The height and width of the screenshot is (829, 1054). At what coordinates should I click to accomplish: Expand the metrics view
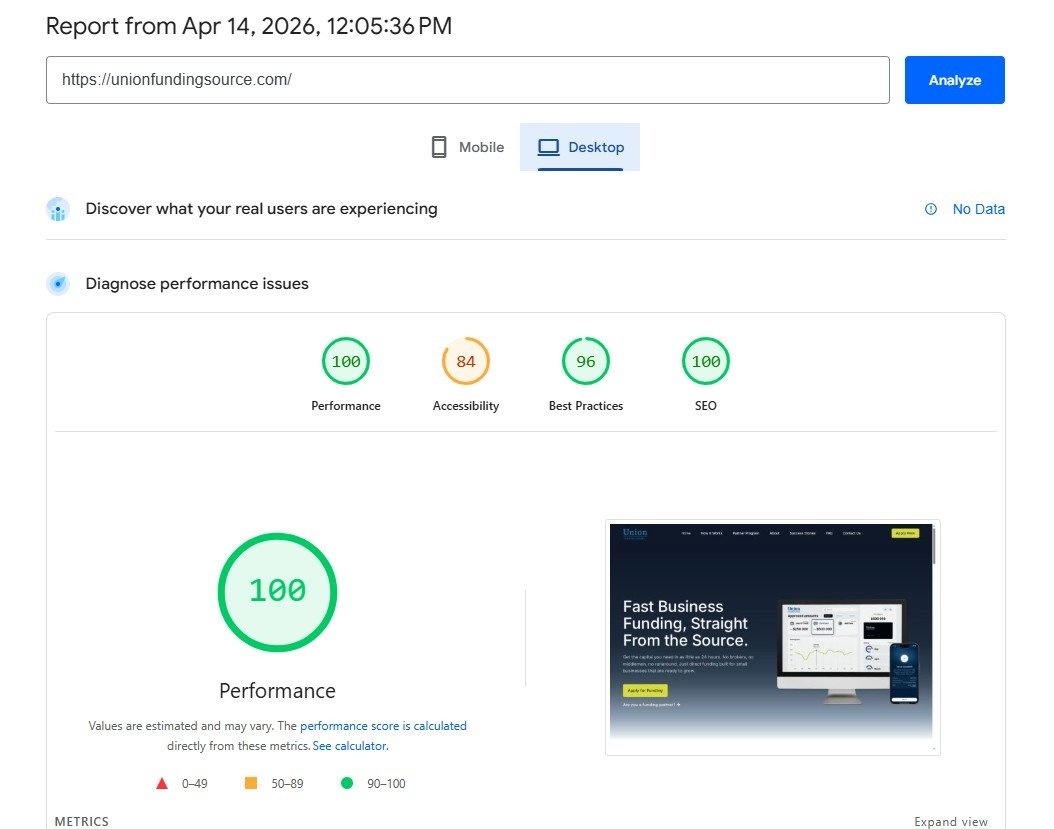point(950,822)
